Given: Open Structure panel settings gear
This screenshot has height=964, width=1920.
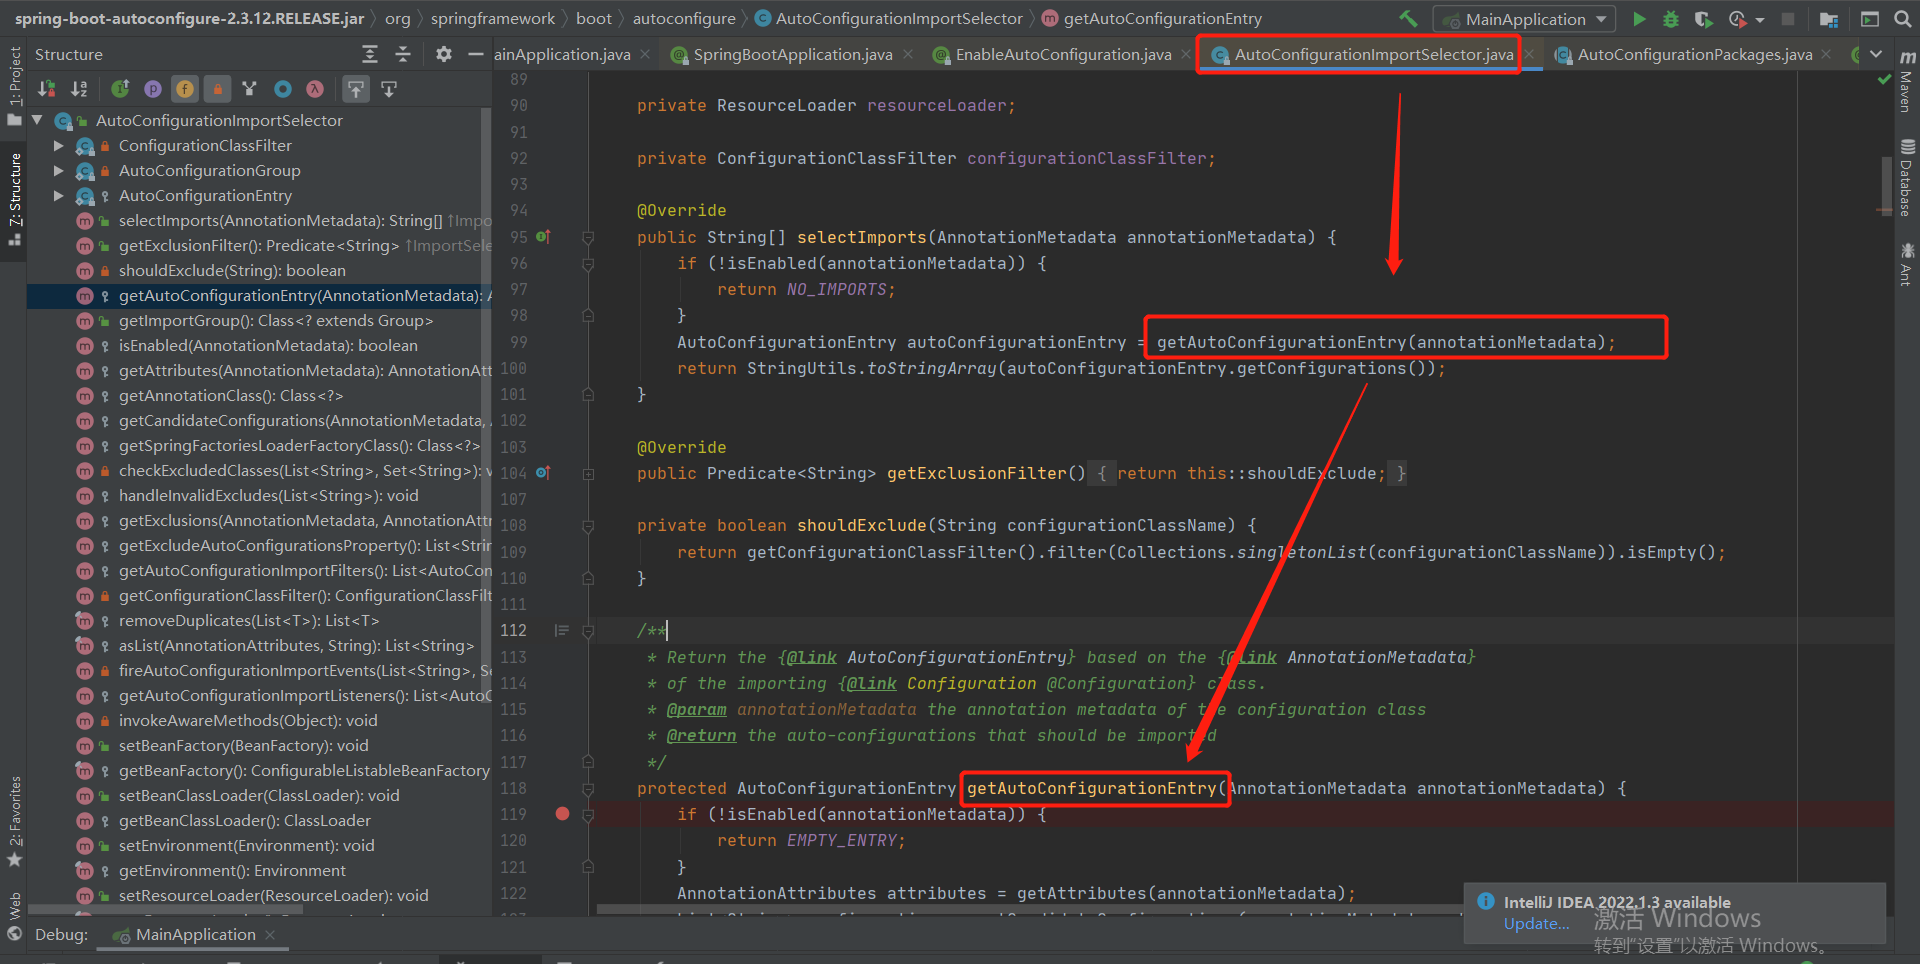Looking at the screenshot, I should click(x=444, y=54).
